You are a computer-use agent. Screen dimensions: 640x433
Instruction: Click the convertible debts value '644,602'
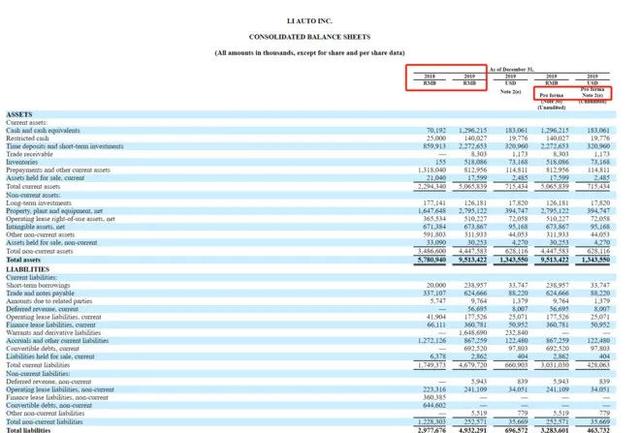435,405
